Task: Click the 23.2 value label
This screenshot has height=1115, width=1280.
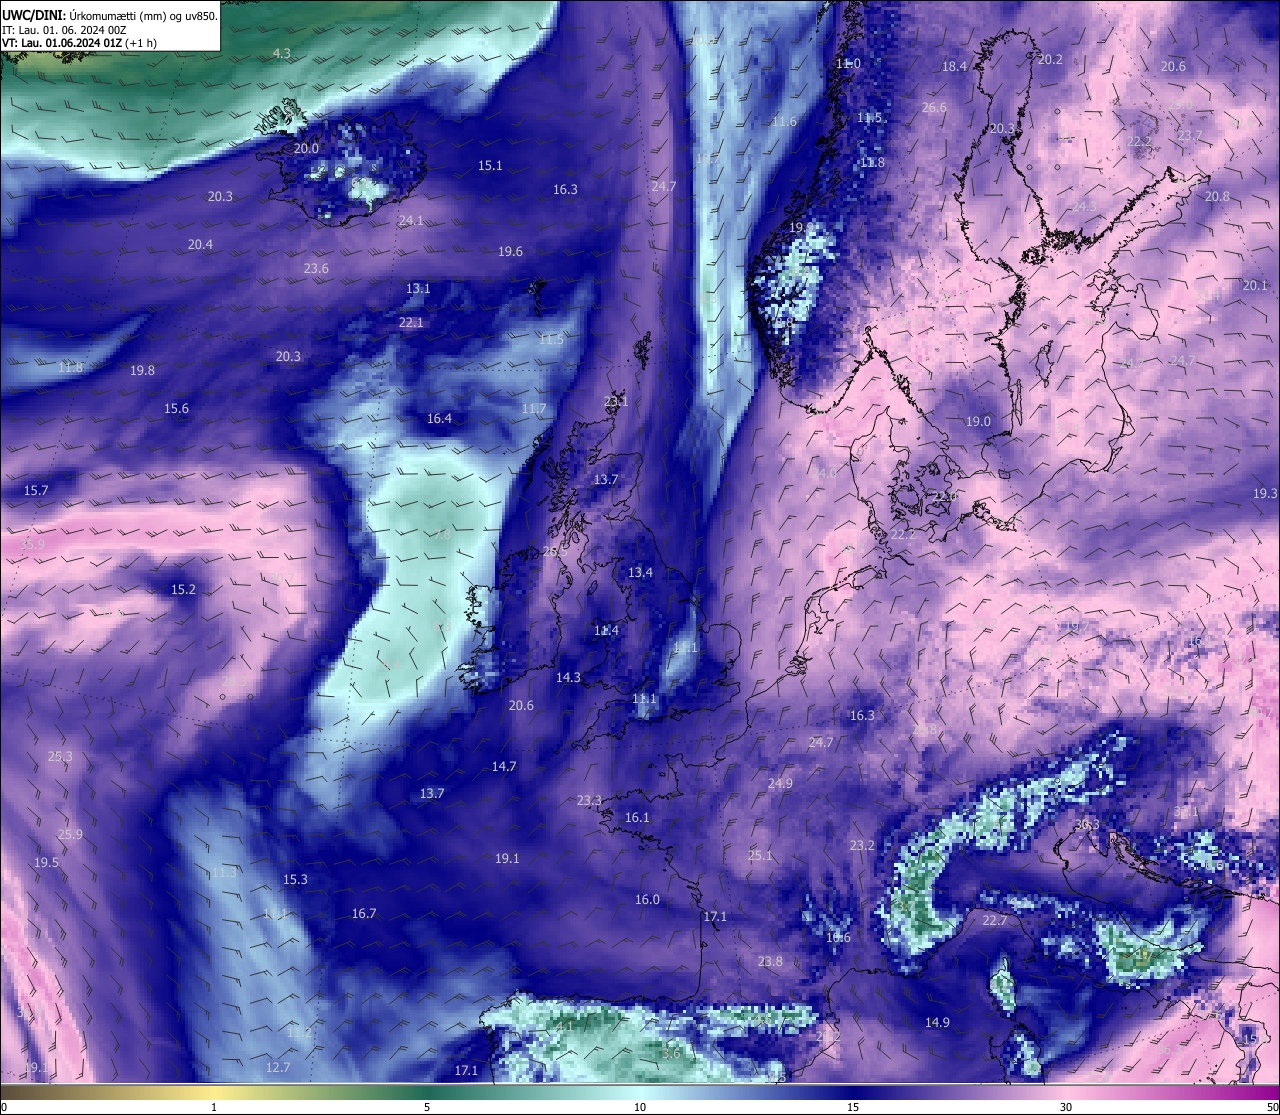Action: 862,845
